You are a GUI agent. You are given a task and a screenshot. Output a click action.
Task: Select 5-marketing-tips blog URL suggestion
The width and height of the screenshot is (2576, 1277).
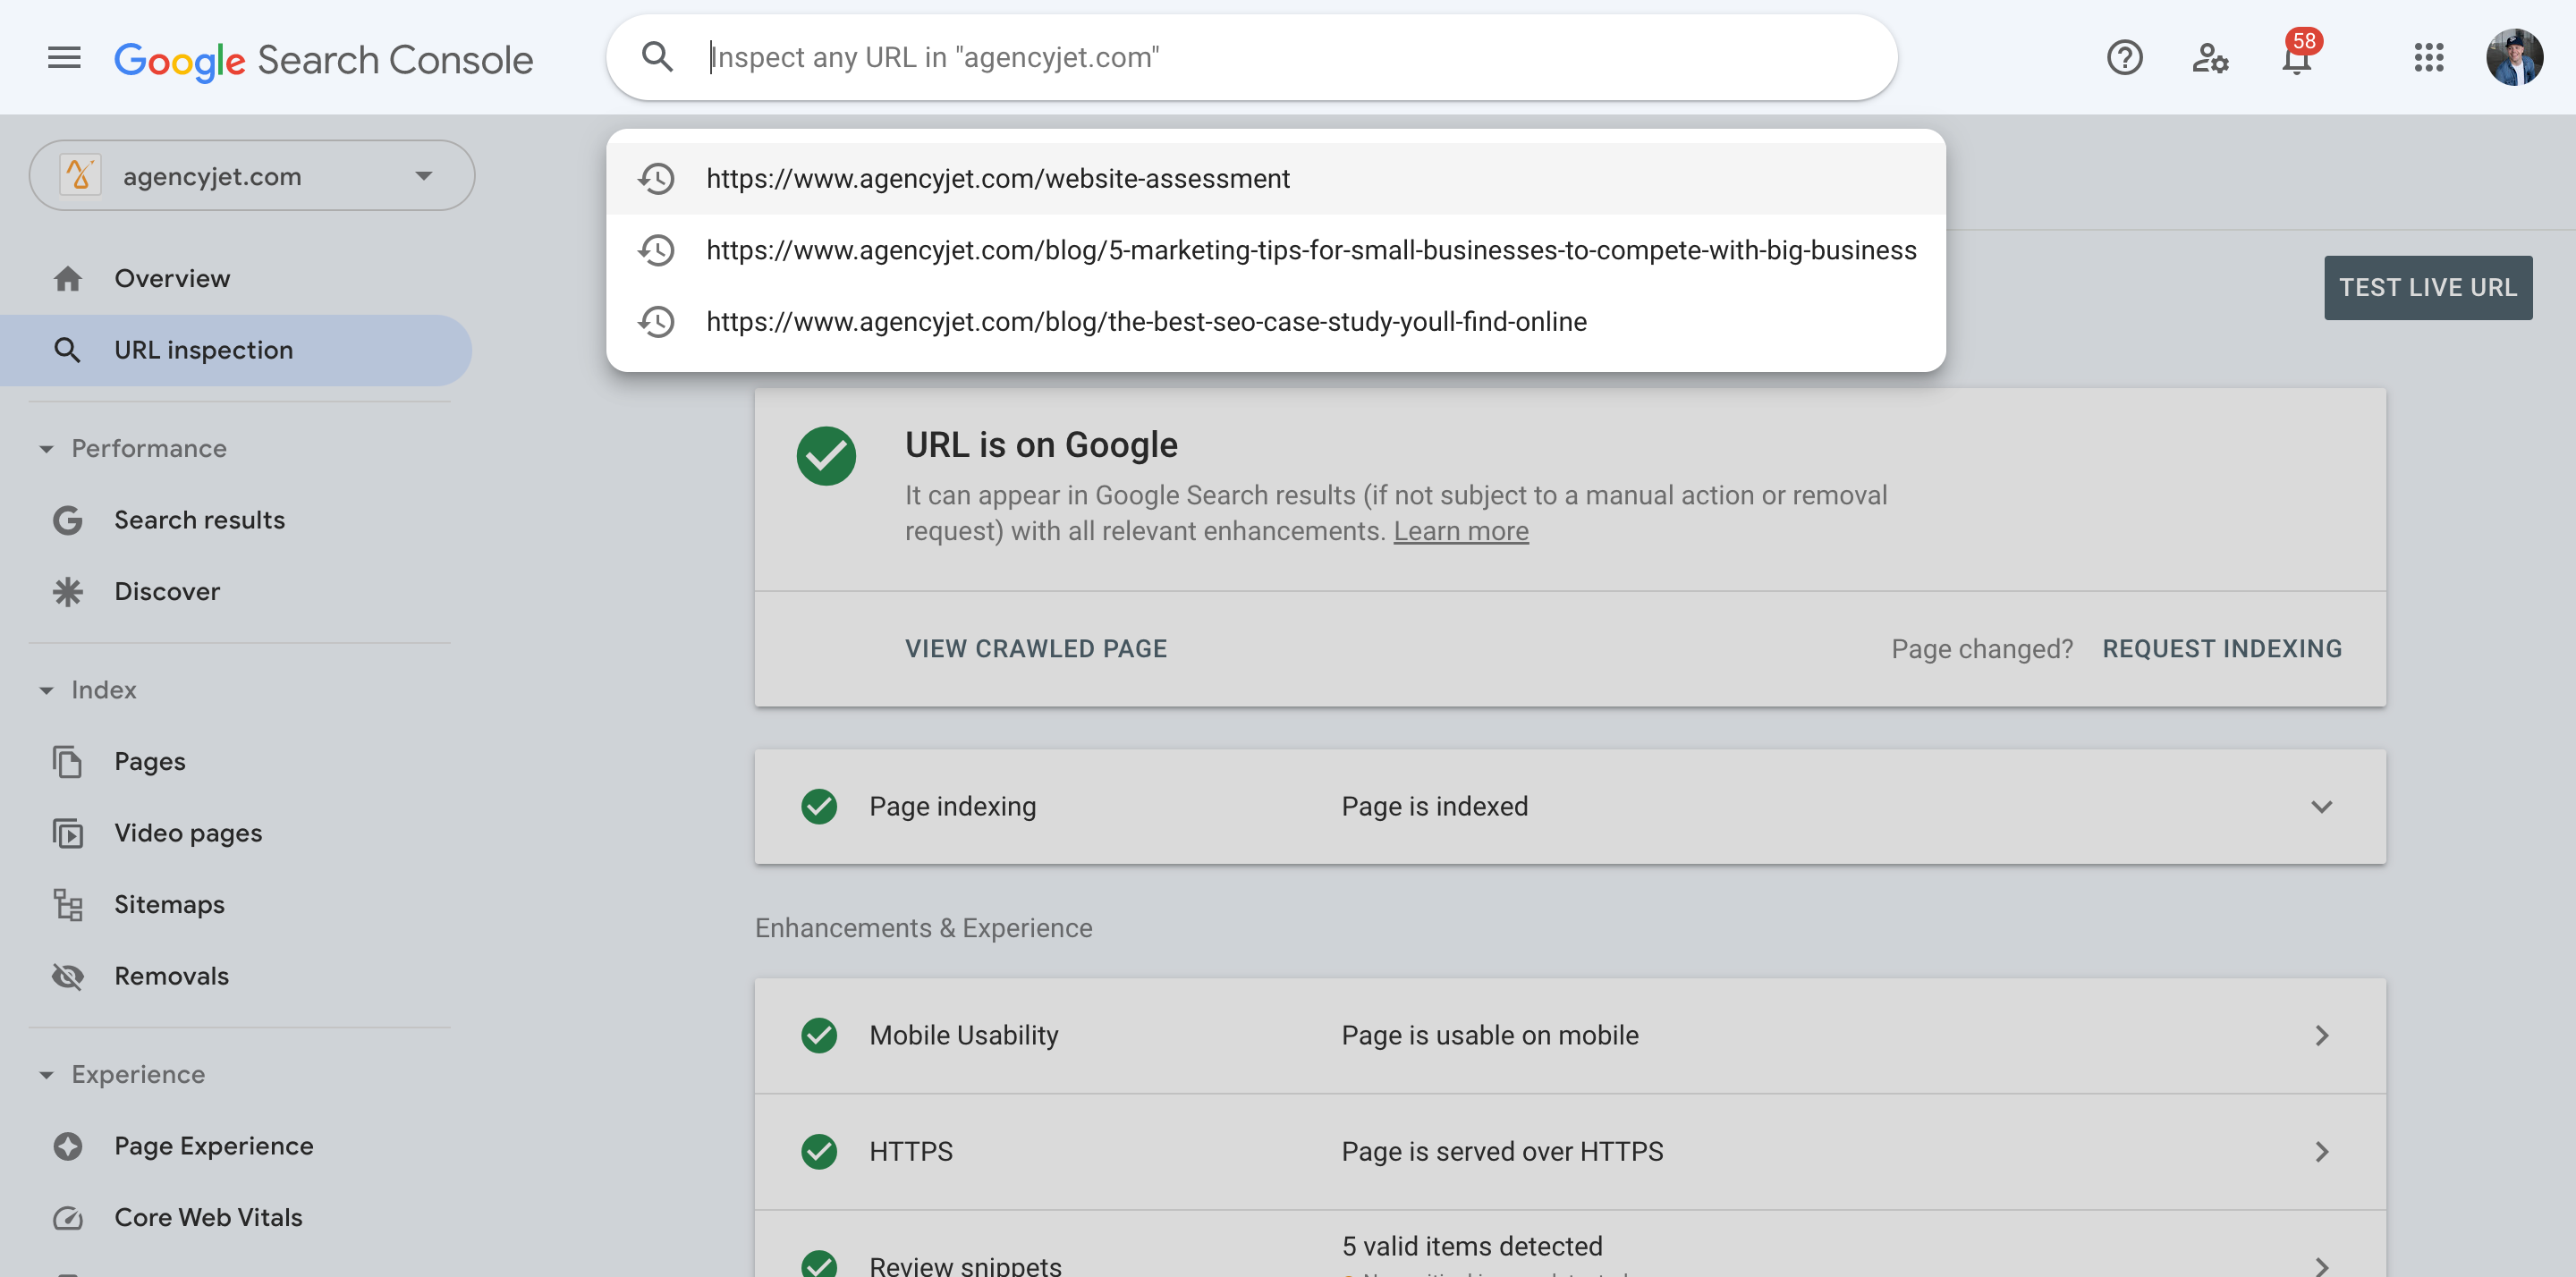(x=1276, y=250)
